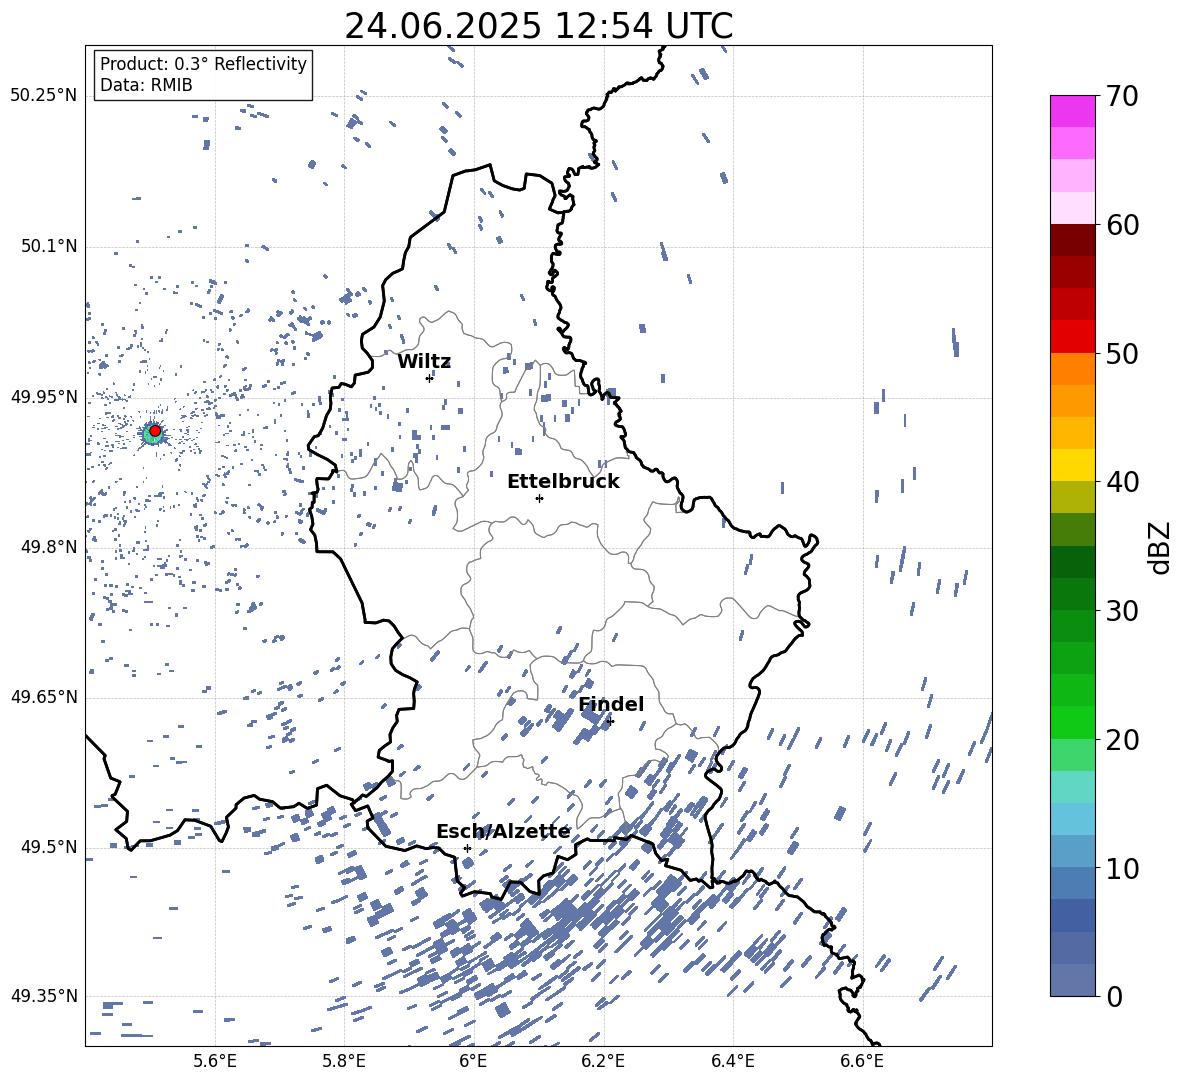Viewport: 1184px width, 1081px height.
Task: Click the bright green swatch just above 20 dBZ
Action: tap(1072, 722)
